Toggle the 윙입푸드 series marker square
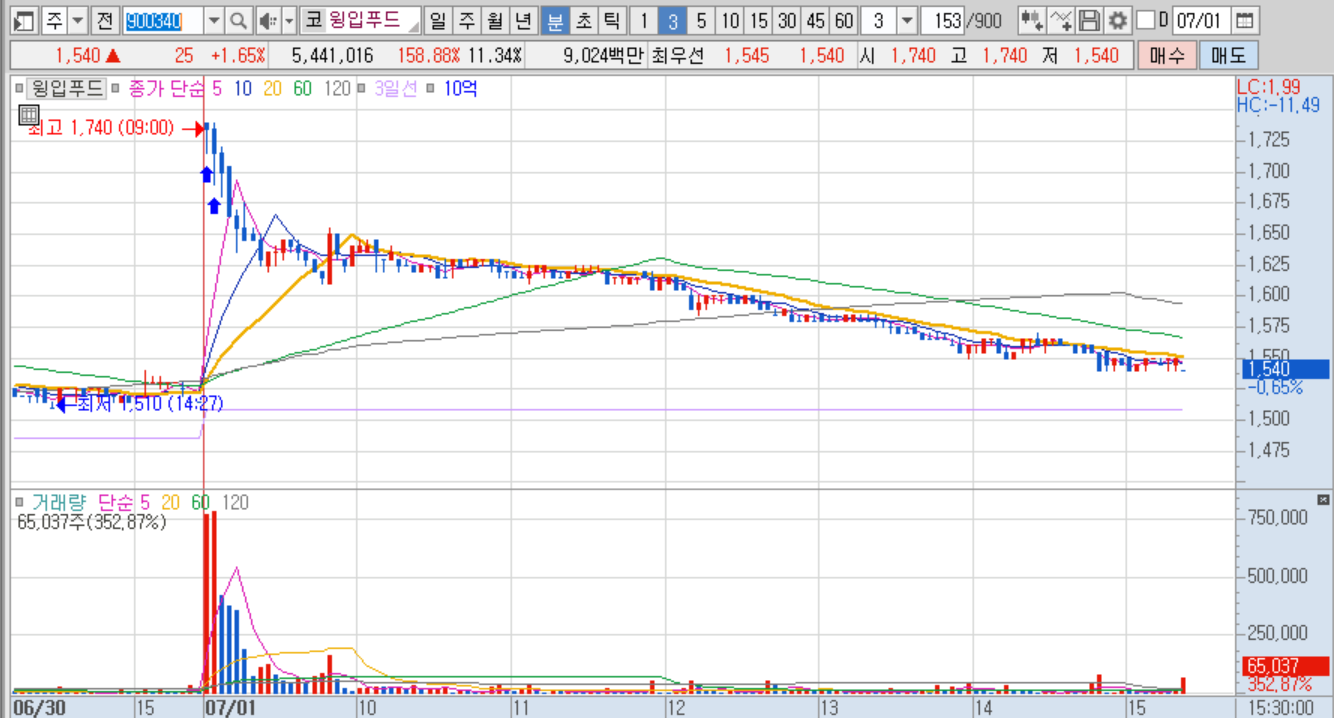This screenshot has width=1334, height=718. coord(21,90)
